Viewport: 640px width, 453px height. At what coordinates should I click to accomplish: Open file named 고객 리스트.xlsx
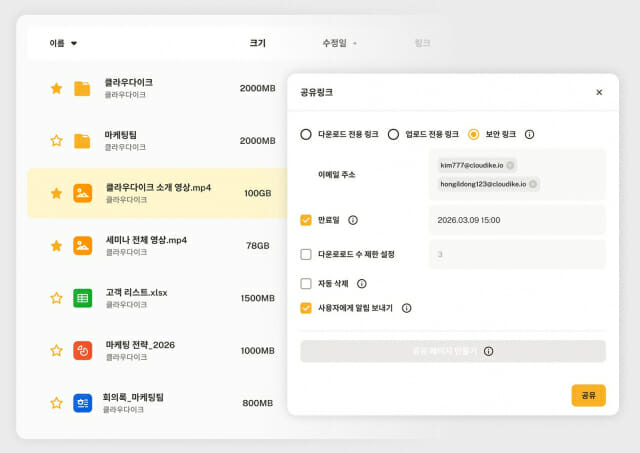(136, 293)
